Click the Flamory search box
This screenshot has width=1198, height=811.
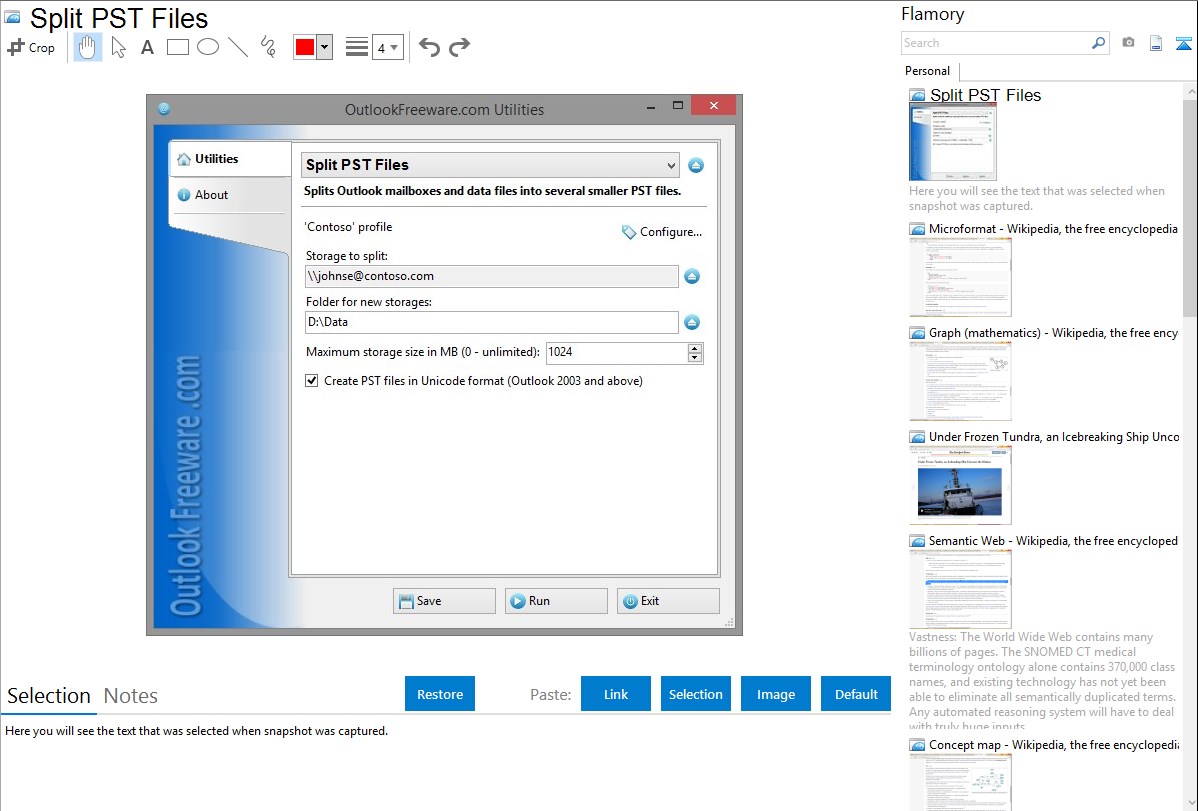tap(996, 43)
